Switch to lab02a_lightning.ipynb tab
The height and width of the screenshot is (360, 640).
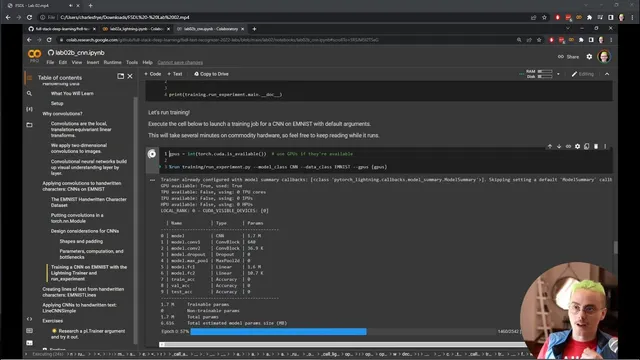[x=136, y=29]
